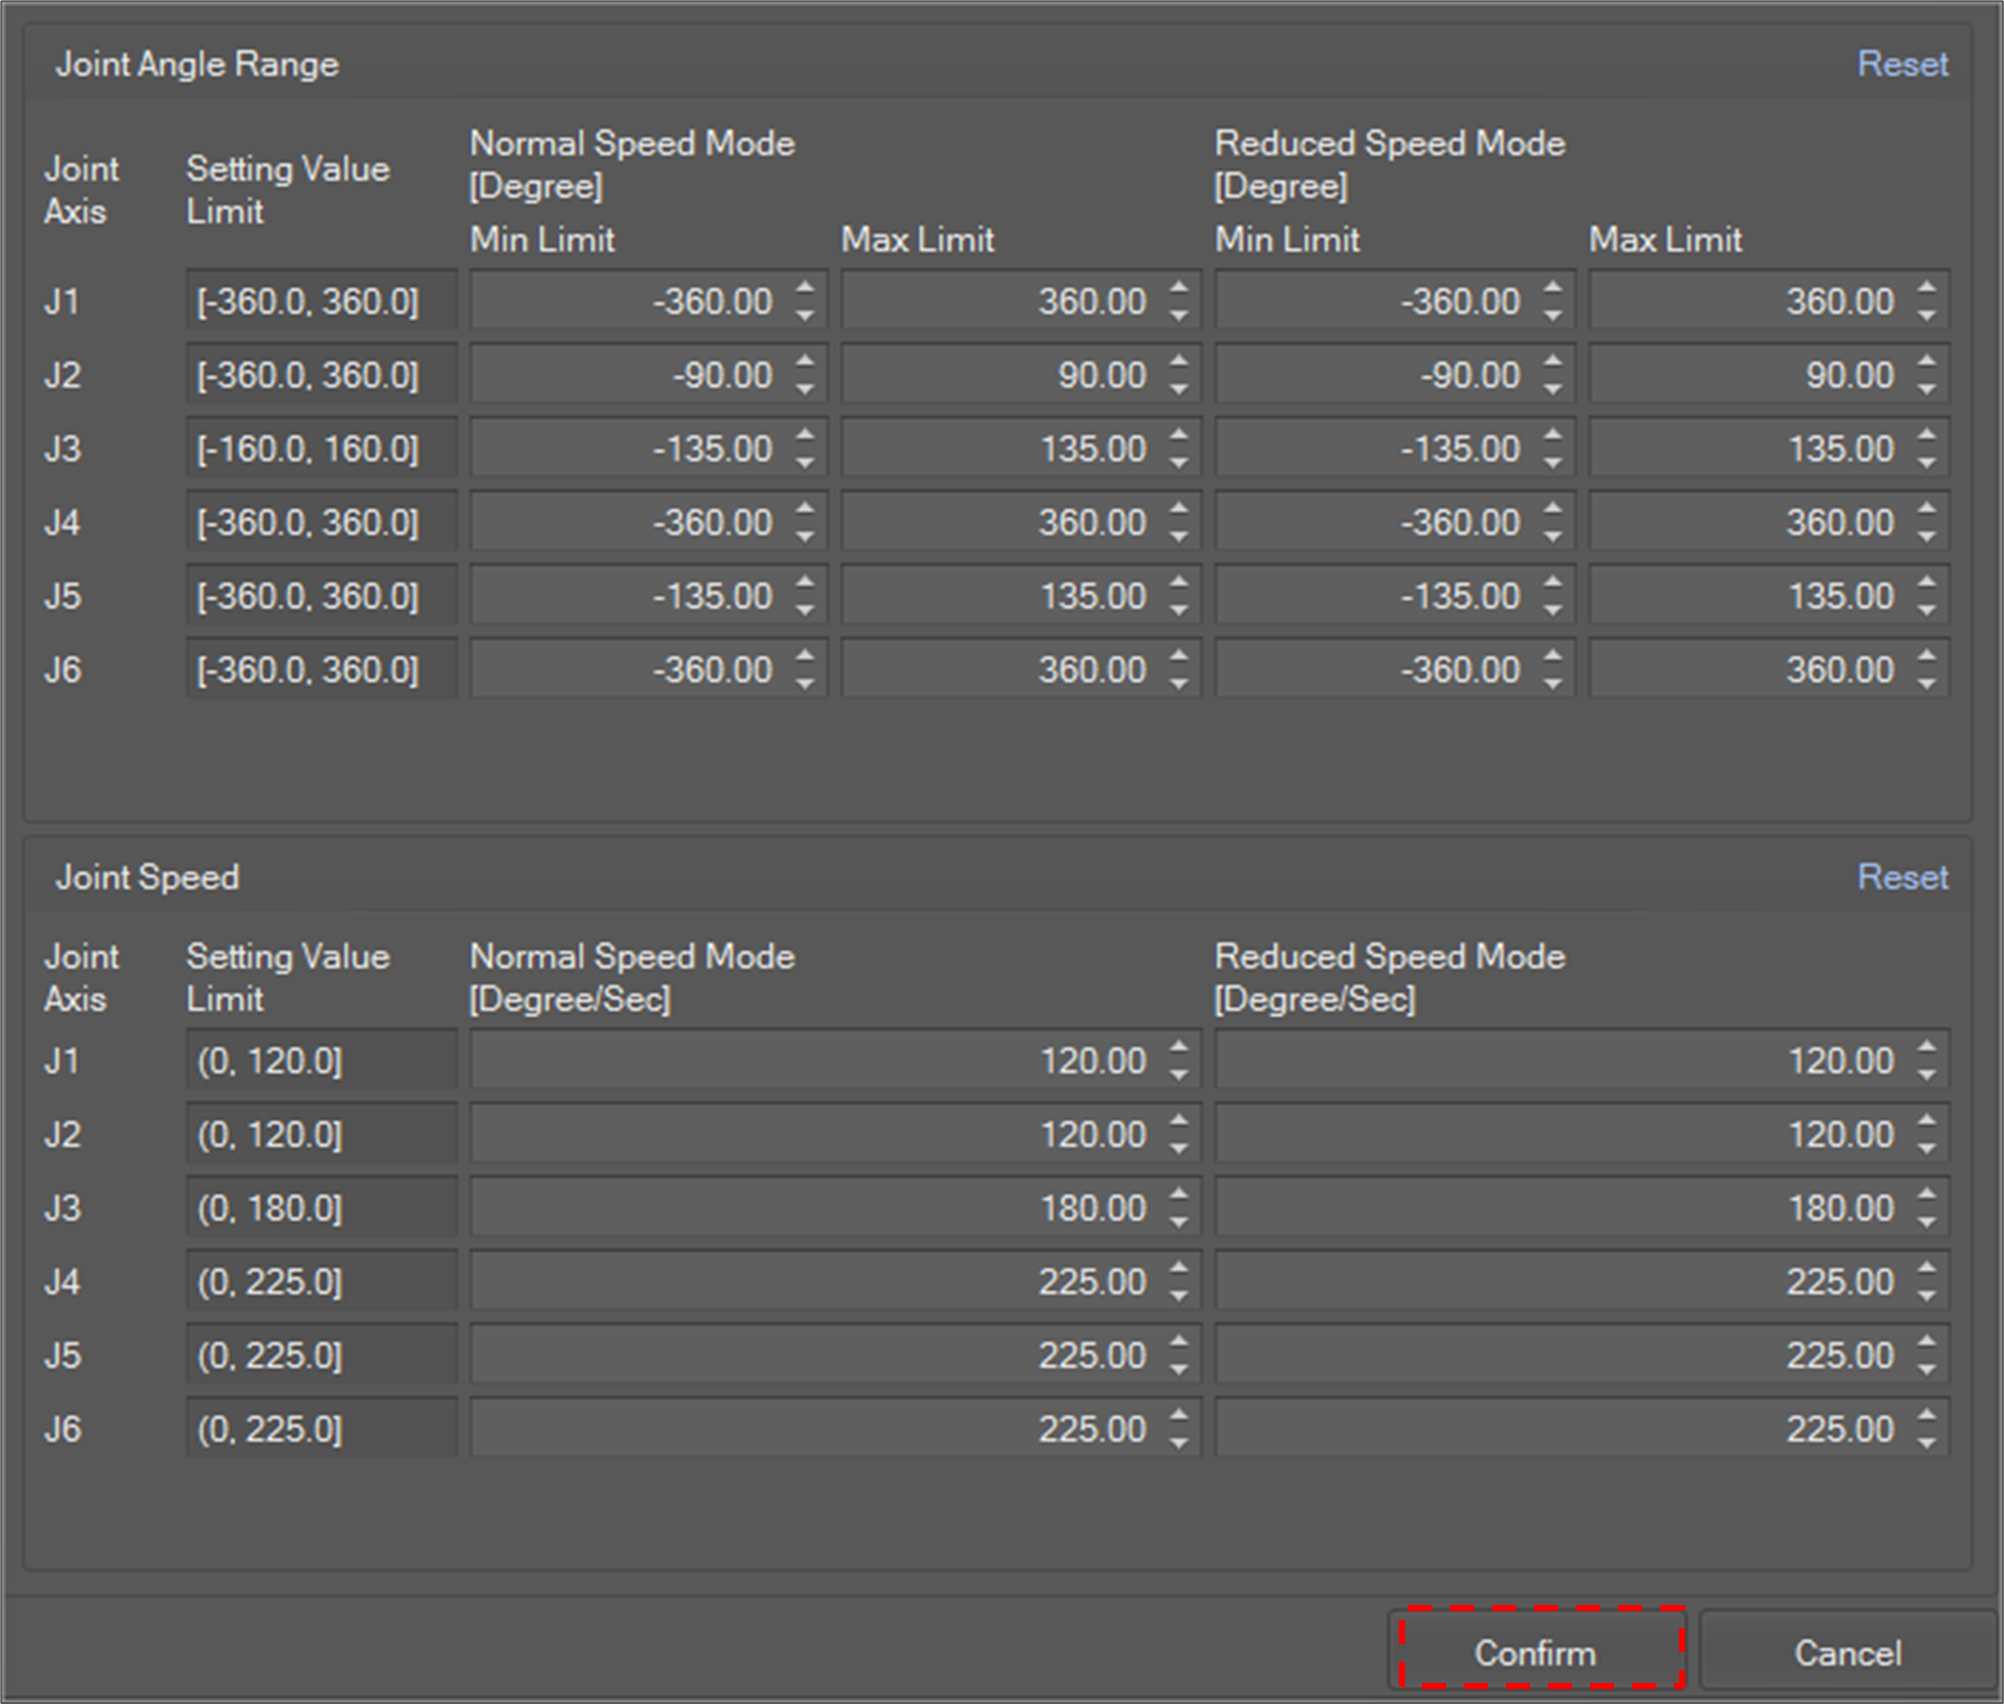Decrease J4 Reduced Speed Mode max angle limit
This screenshot has width=2004, height=1704.
tap(1926, 536)
